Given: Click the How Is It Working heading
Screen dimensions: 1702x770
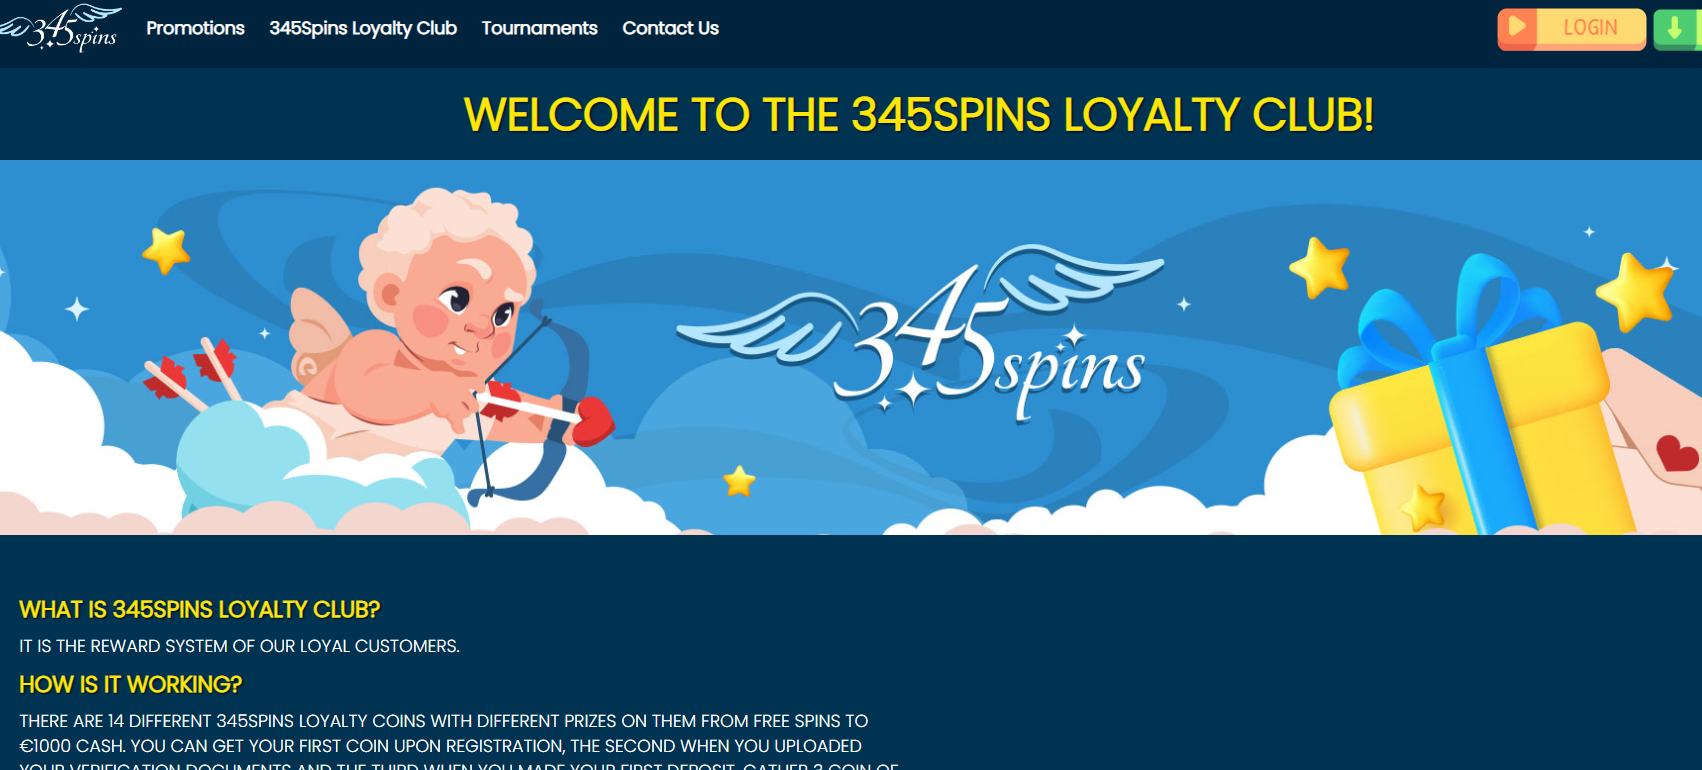Looking at the screenshot, I should click(131, 684).
